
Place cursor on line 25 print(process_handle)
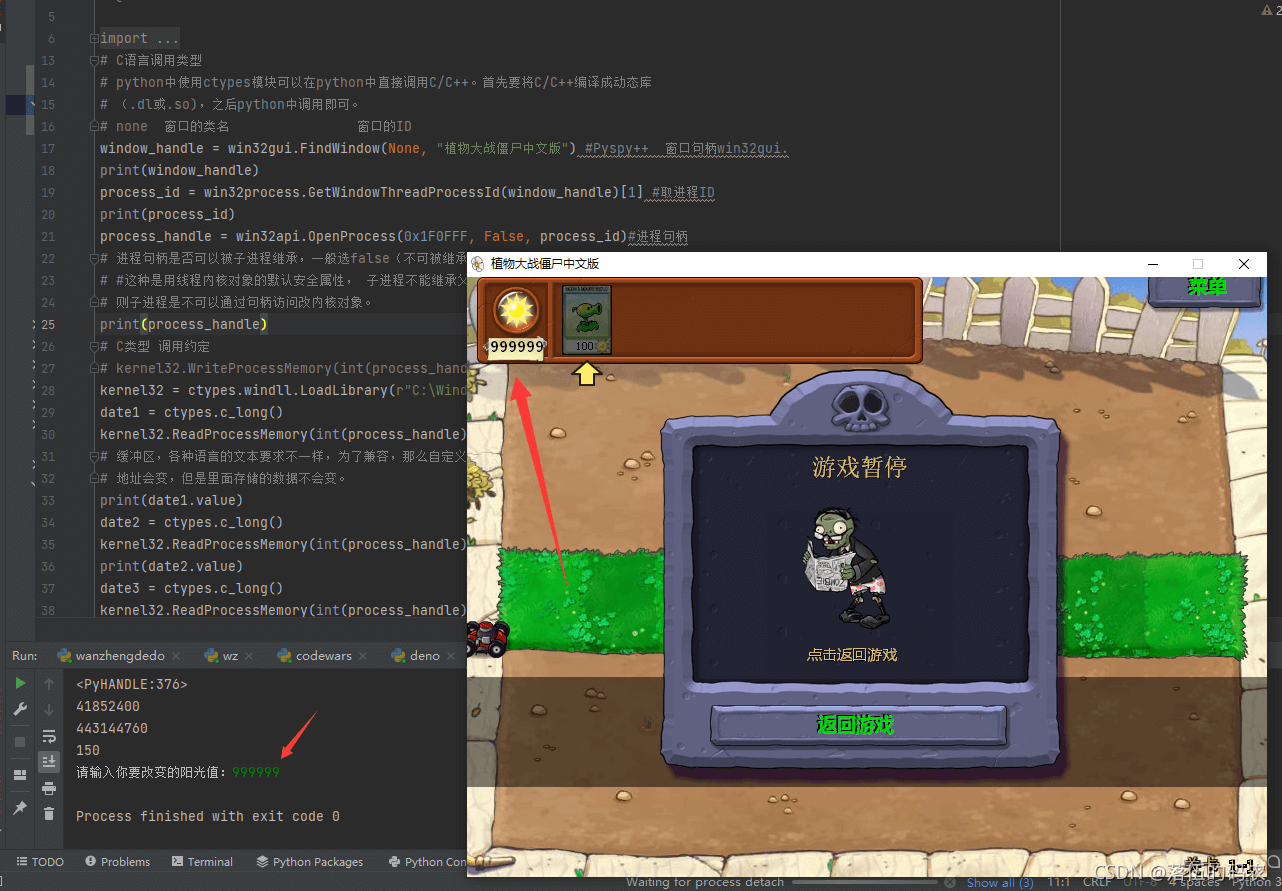point(184,324)
